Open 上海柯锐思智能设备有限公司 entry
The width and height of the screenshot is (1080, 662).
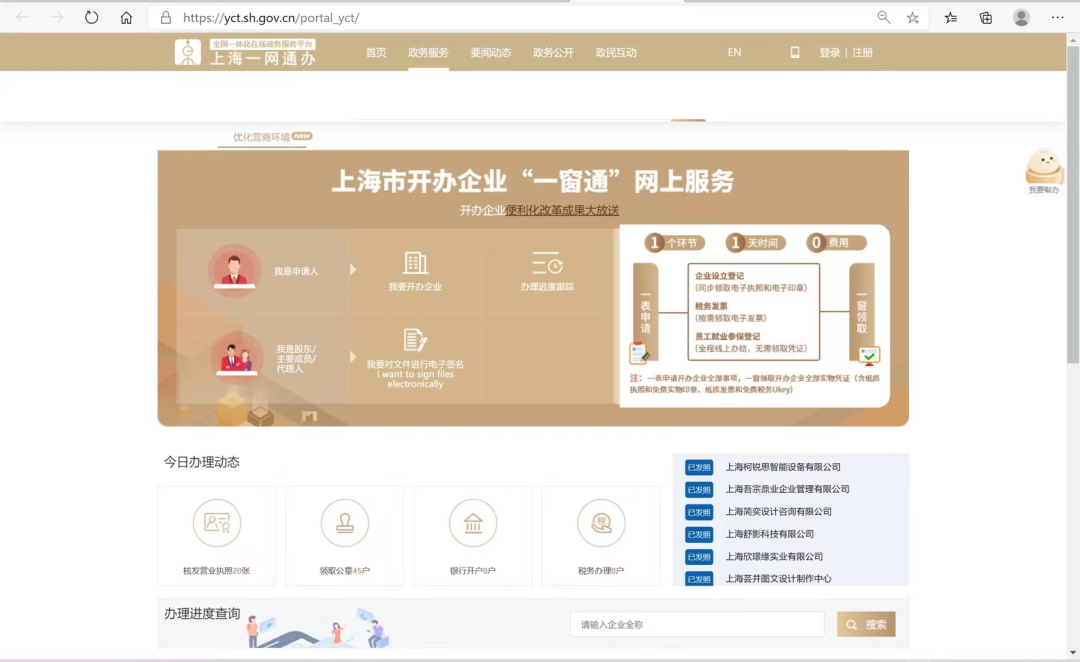[x=783, y=467]
